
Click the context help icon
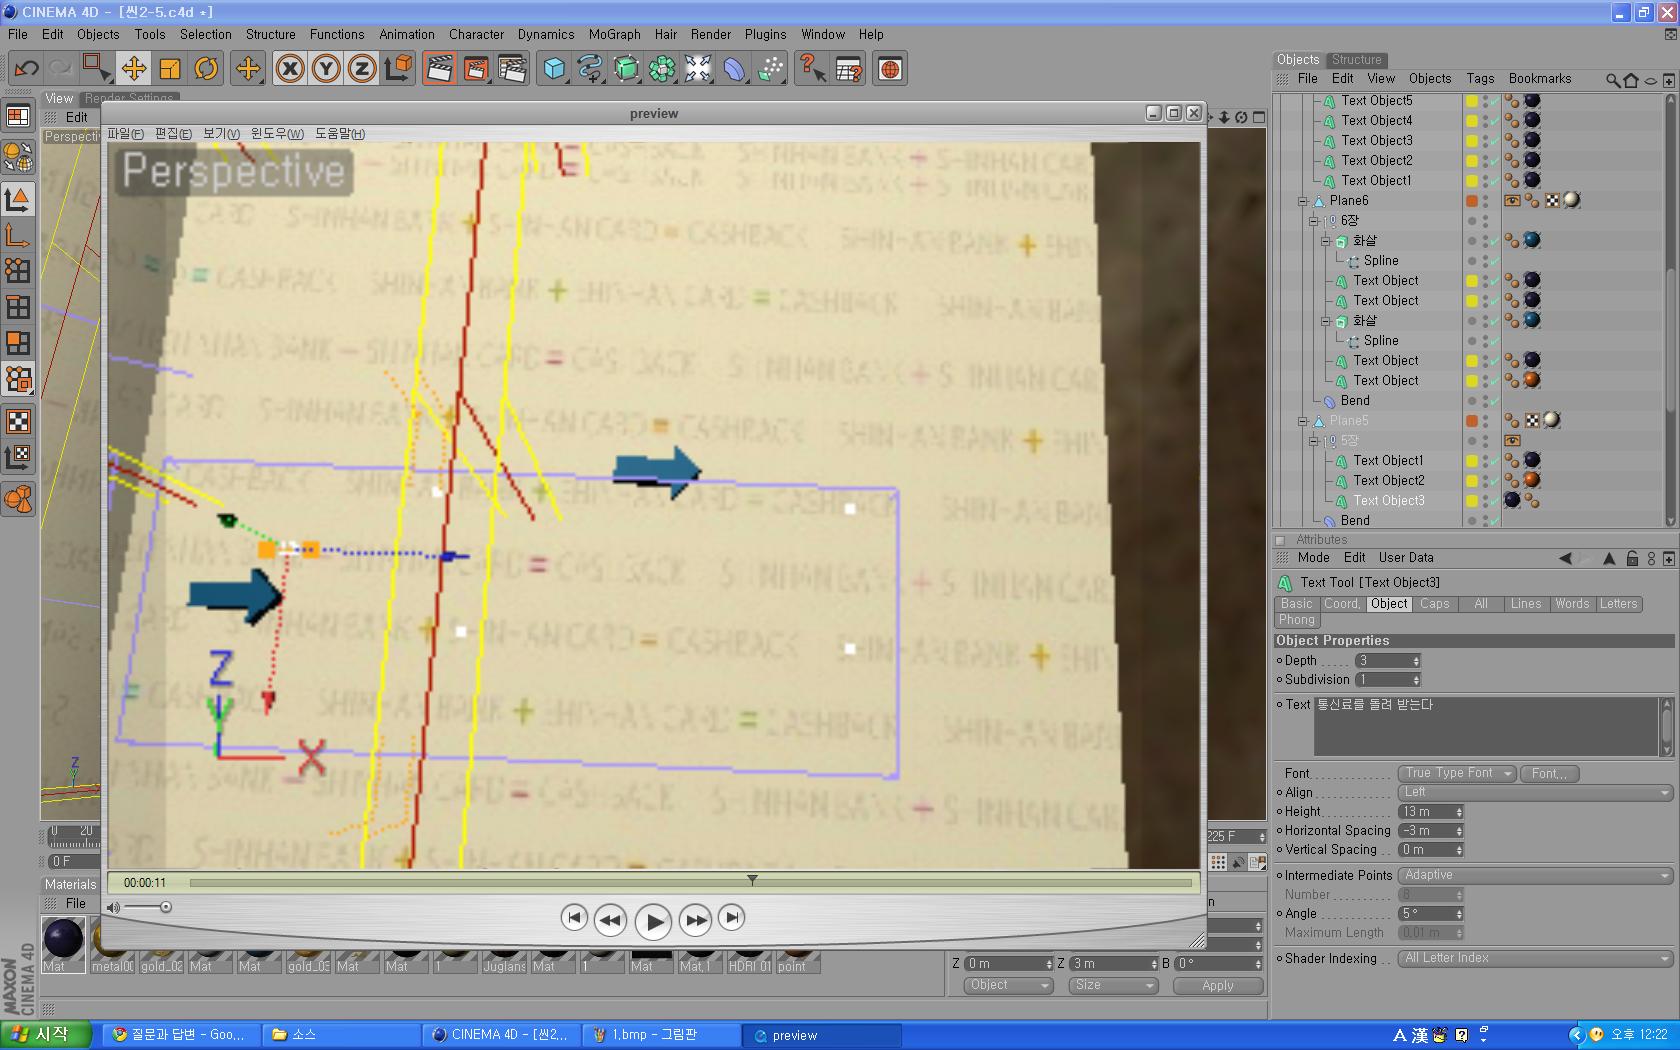click(x=812, y=69)
